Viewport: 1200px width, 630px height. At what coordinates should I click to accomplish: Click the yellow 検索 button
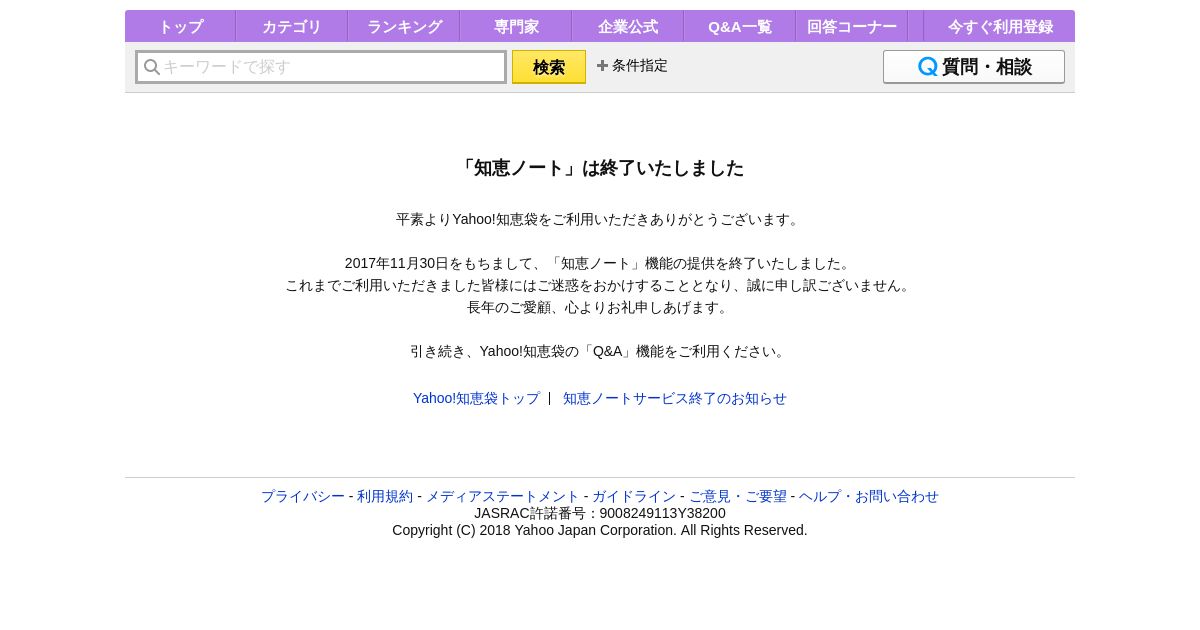(x=549, y=67)
